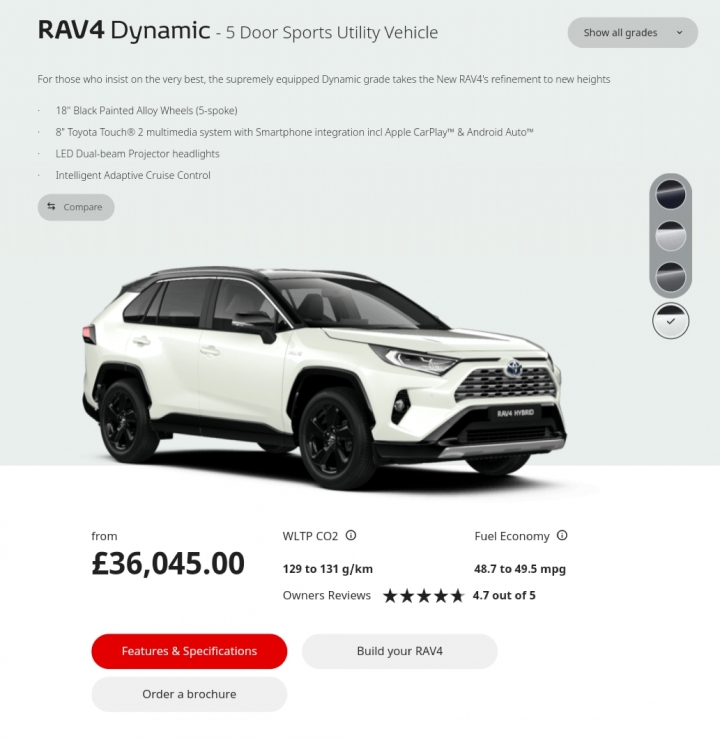Click the five-star owners rating
Image resolution: width=720 pixels, height=740 pixels.
[x=423, y=596]
